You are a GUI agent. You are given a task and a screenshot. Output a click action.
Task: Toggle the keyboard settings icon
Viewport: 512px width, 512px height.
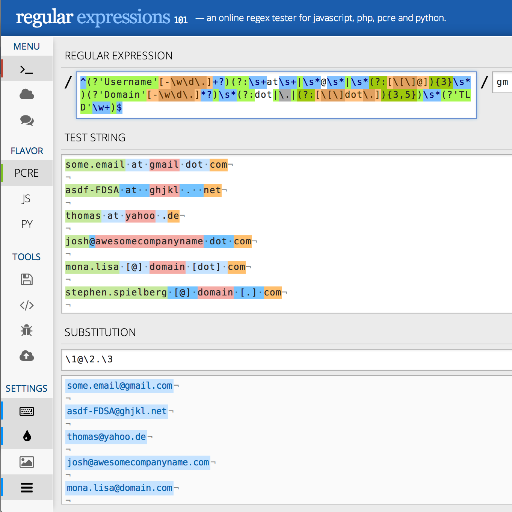coord(27,411)
